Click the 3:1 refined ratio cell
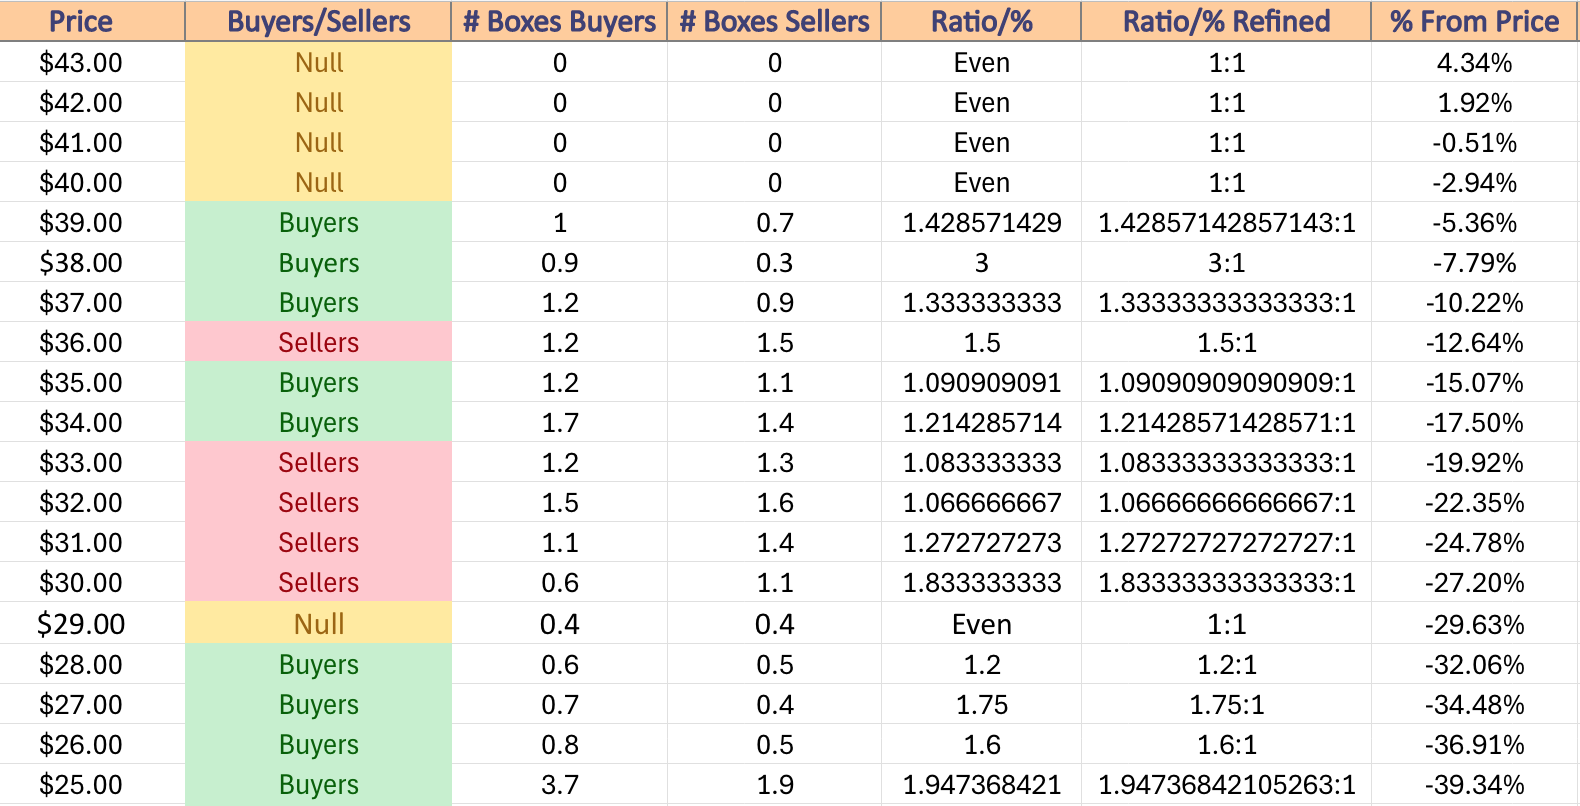Screen dimensions: 1580x806 point(1226,263)
